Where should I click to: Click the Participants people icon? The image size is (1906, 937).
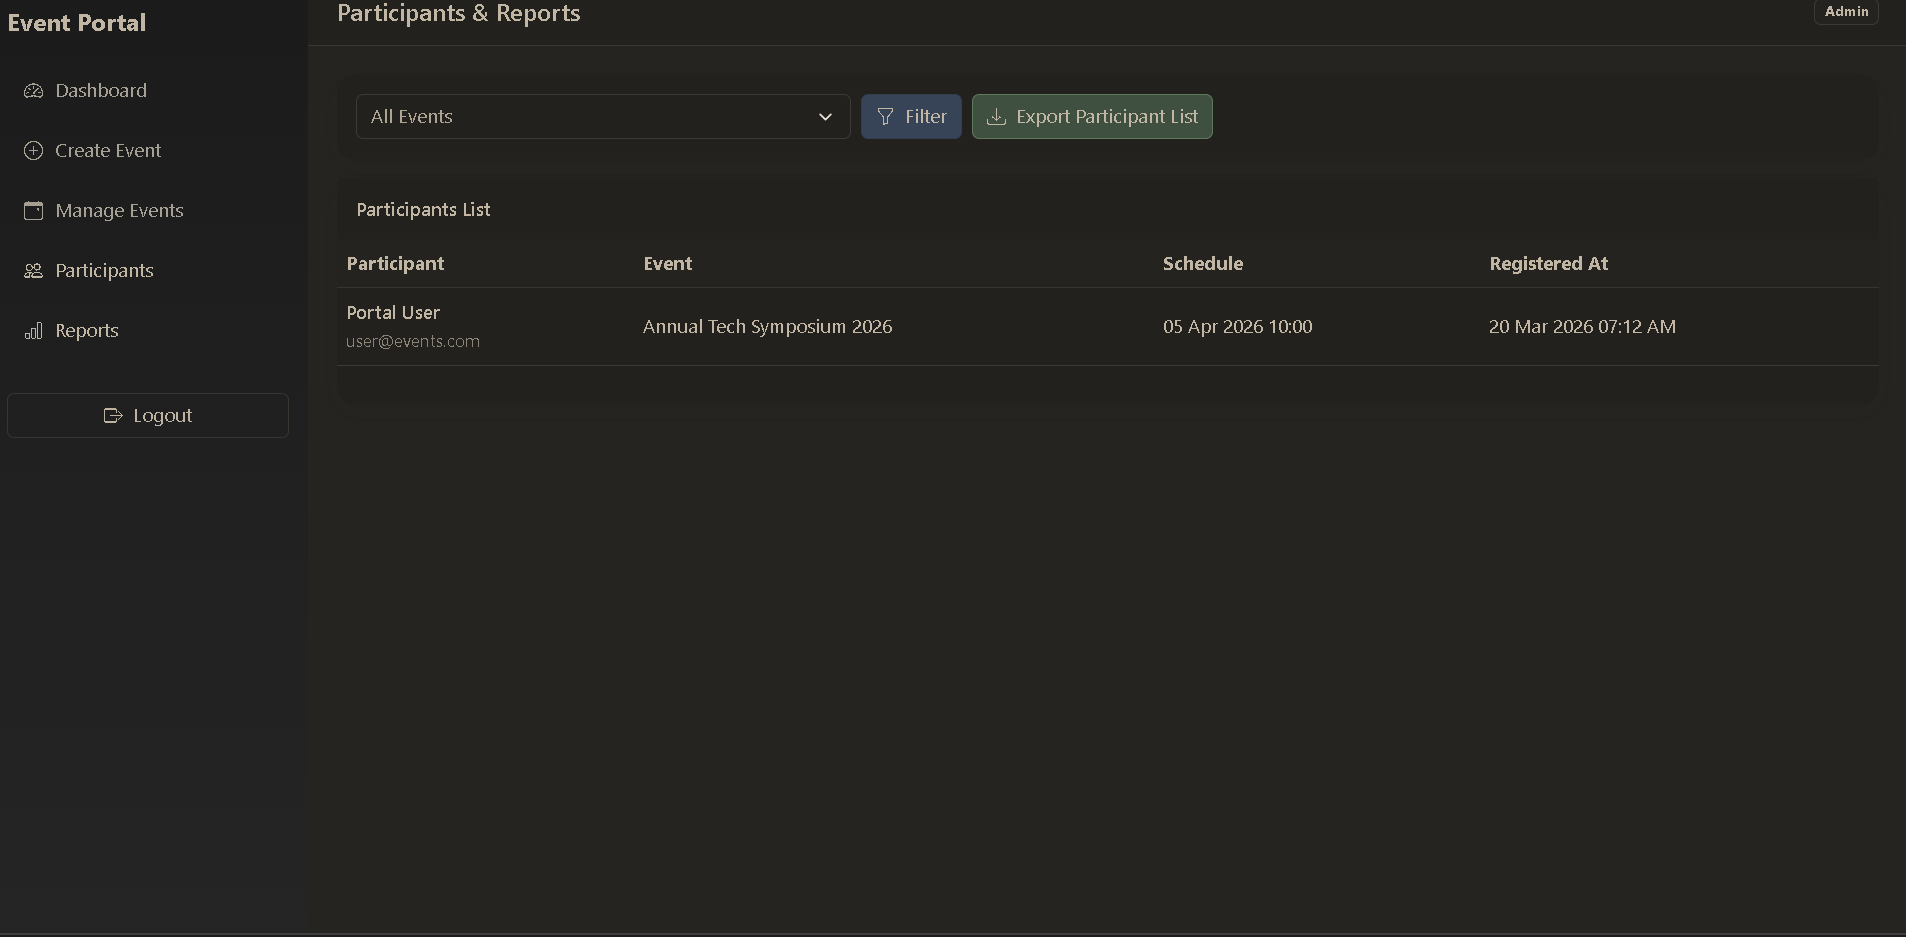tap(33, 271)
